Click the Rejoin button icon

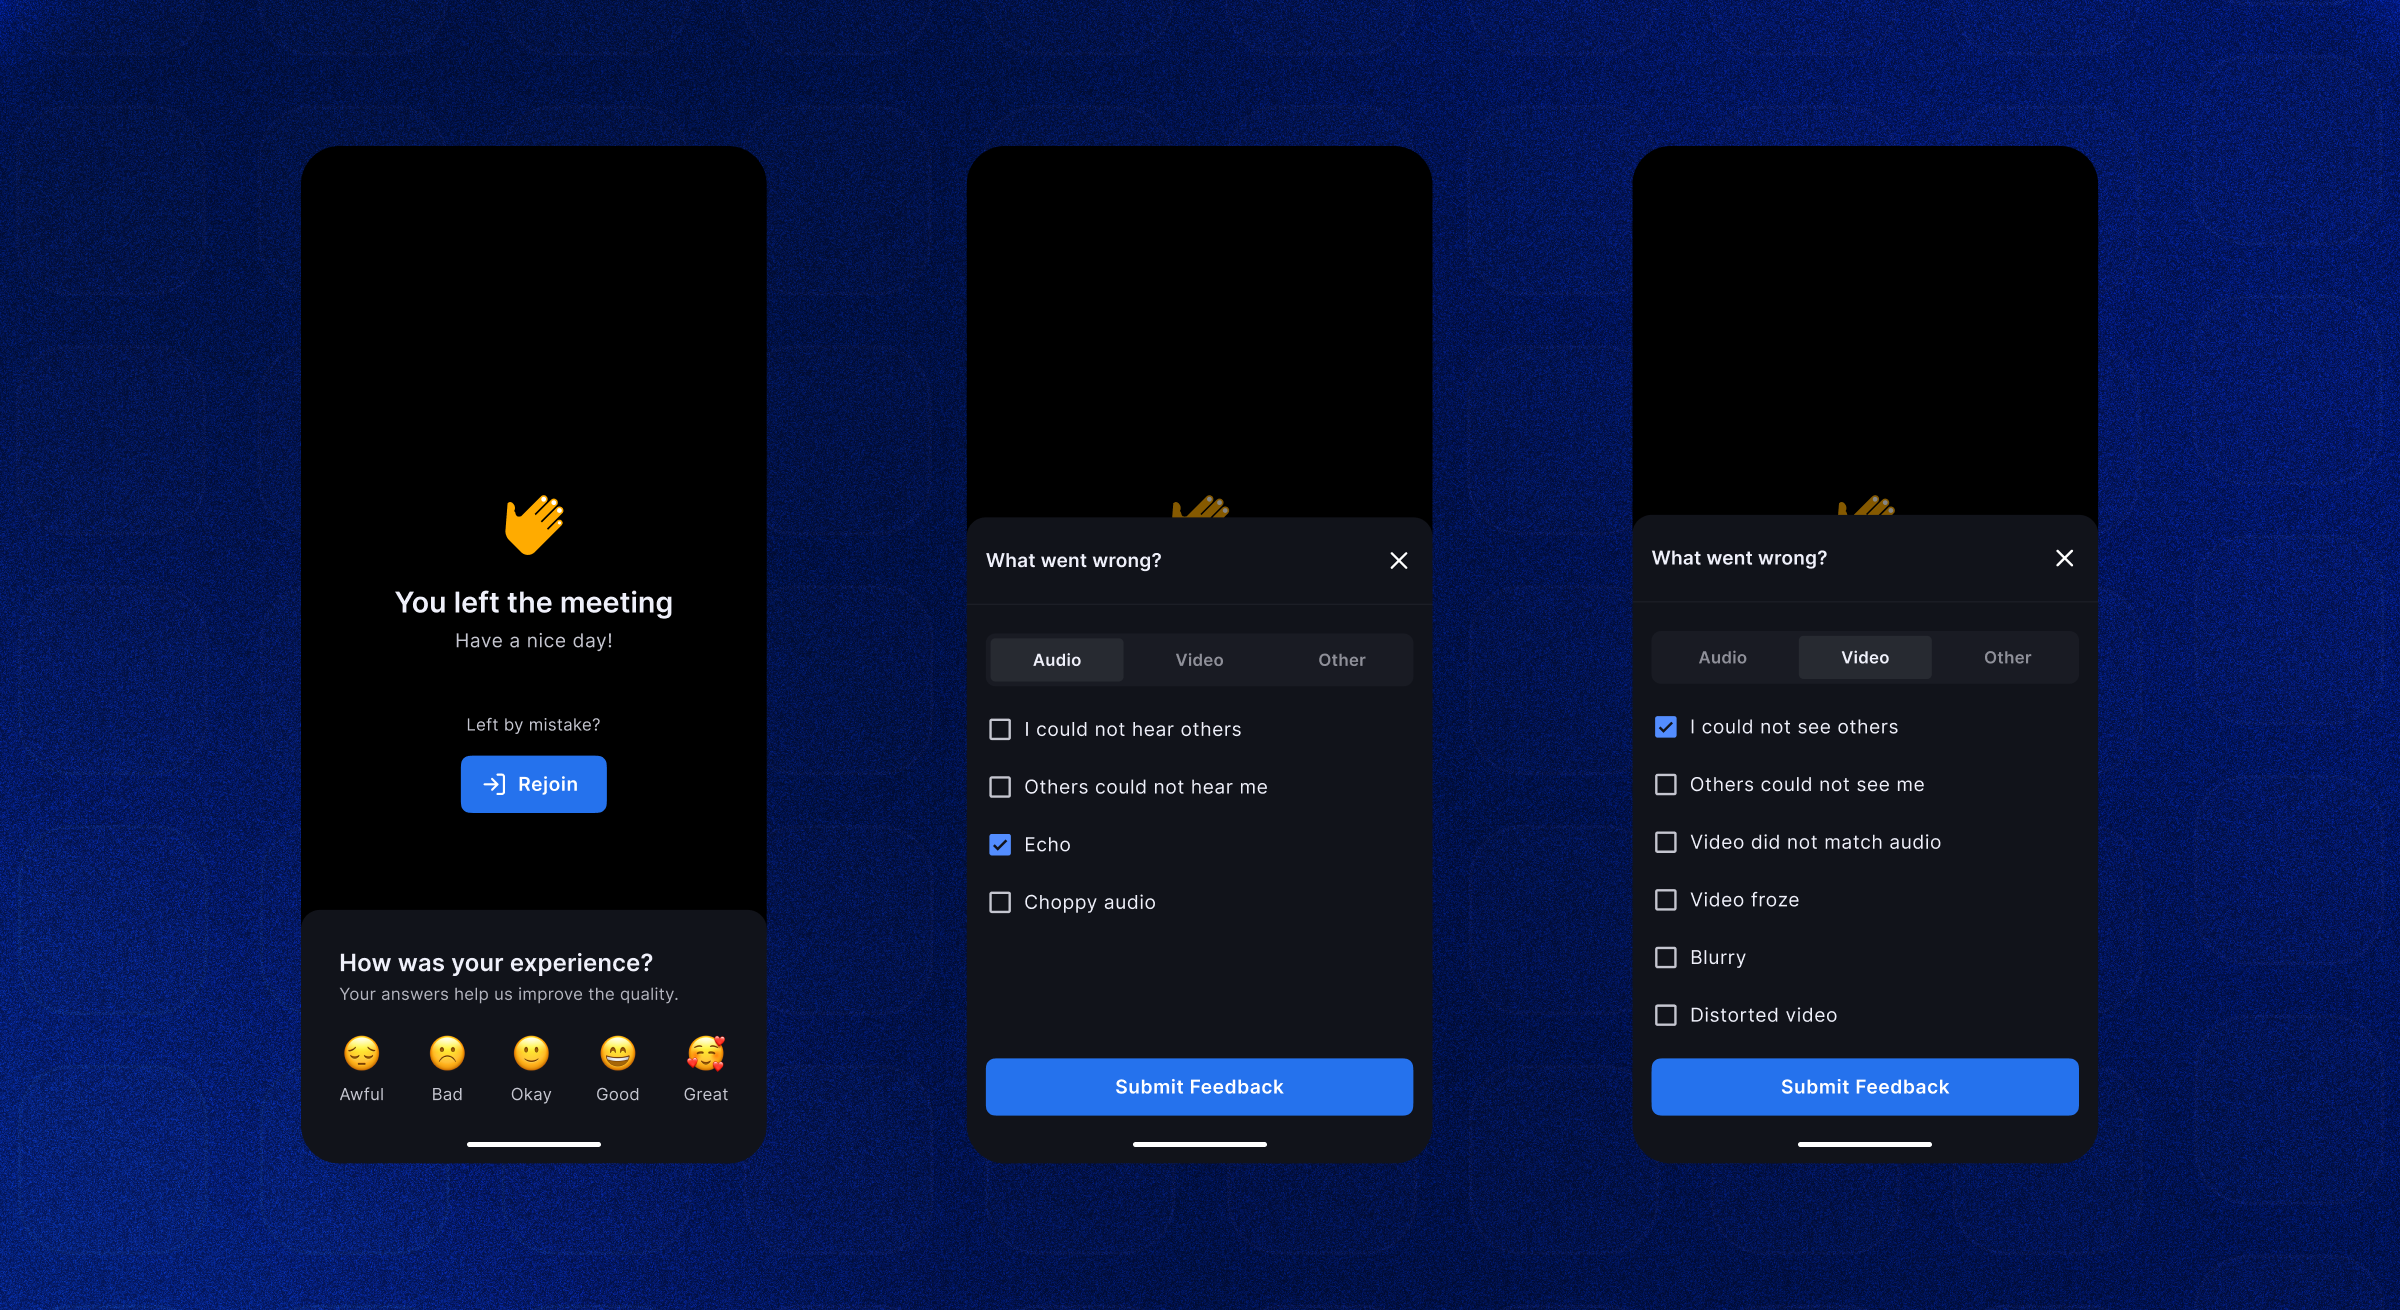tap(495, 784)
